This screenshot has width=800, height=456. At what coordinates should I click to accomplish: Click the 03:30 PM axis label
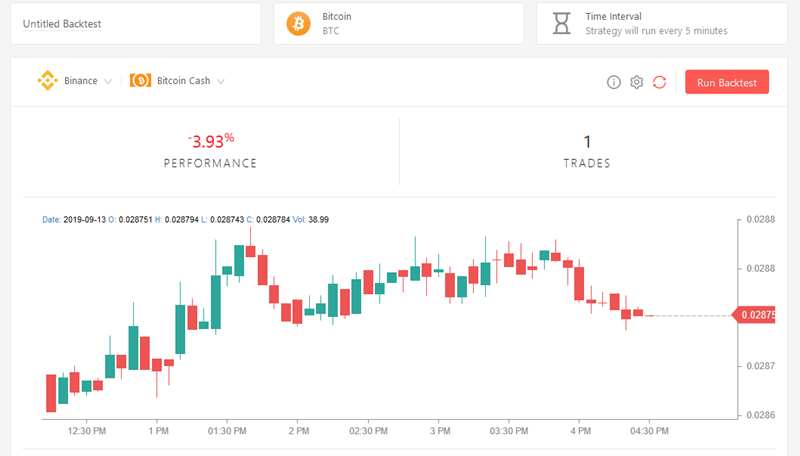coord(509,431)
